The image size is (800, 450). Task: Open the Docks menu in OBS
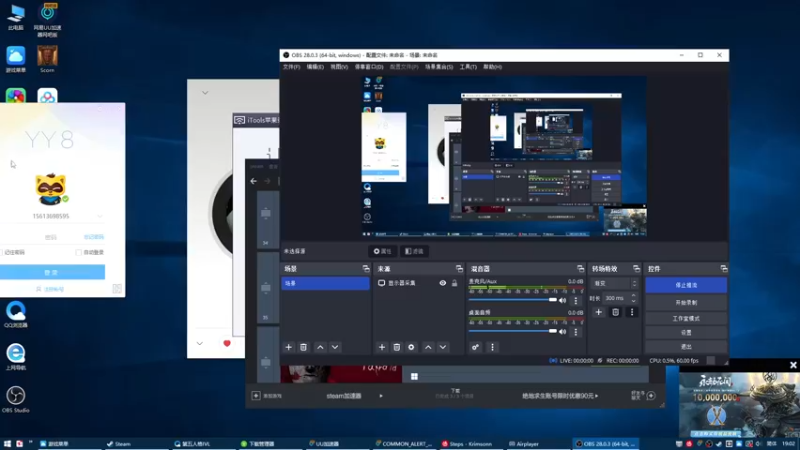(369, 67)
